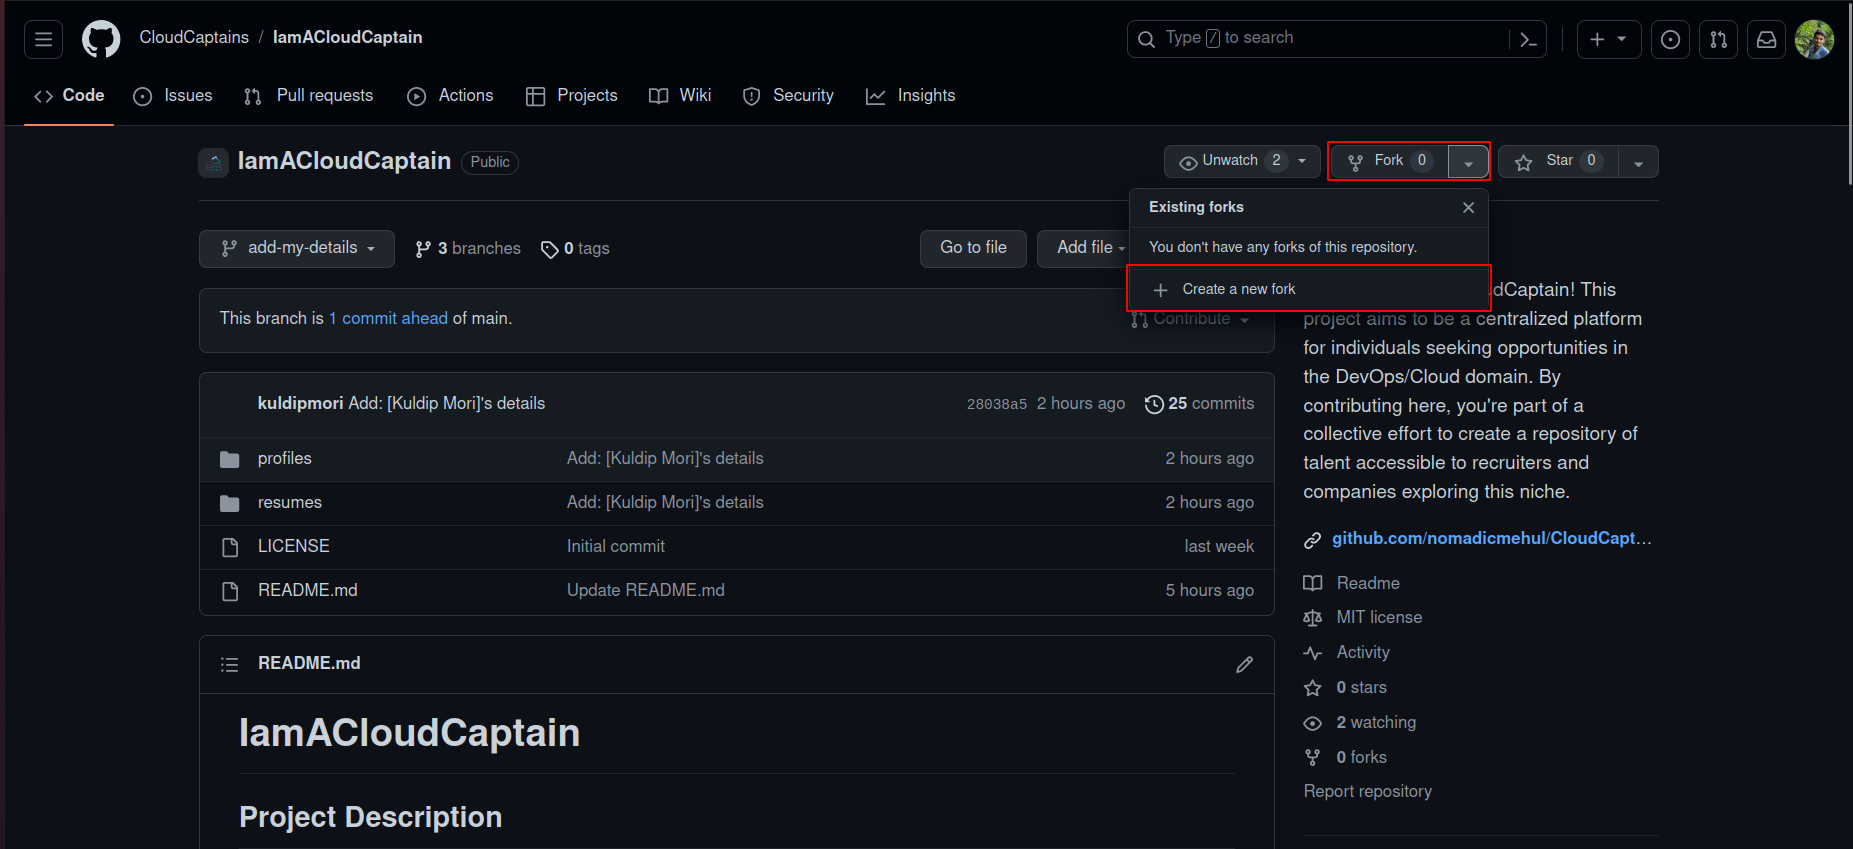The width and height of the screenshot is (1853, 849).
Task: Star the repository
Action: point(1558,161)
